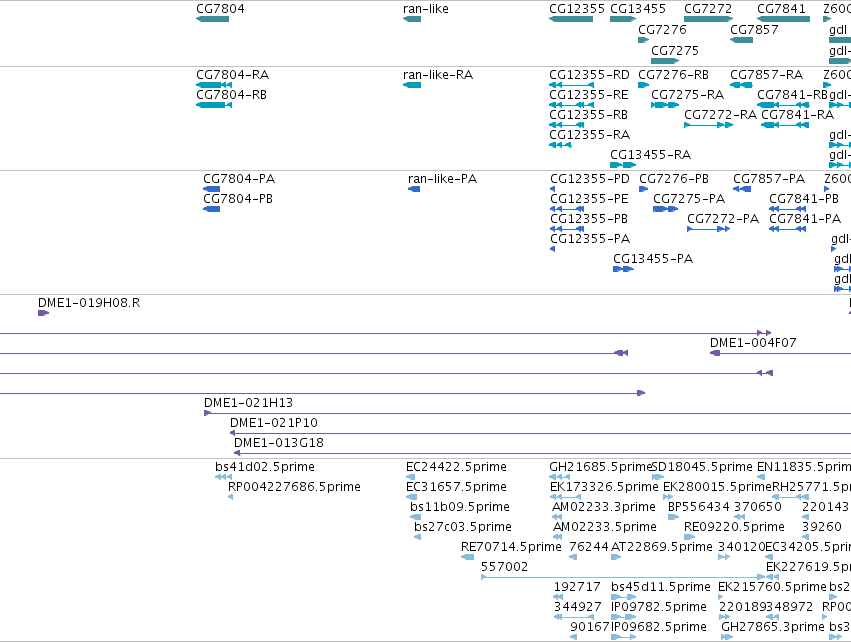Click the CG7804-PA protein feature

click(212, 189)
